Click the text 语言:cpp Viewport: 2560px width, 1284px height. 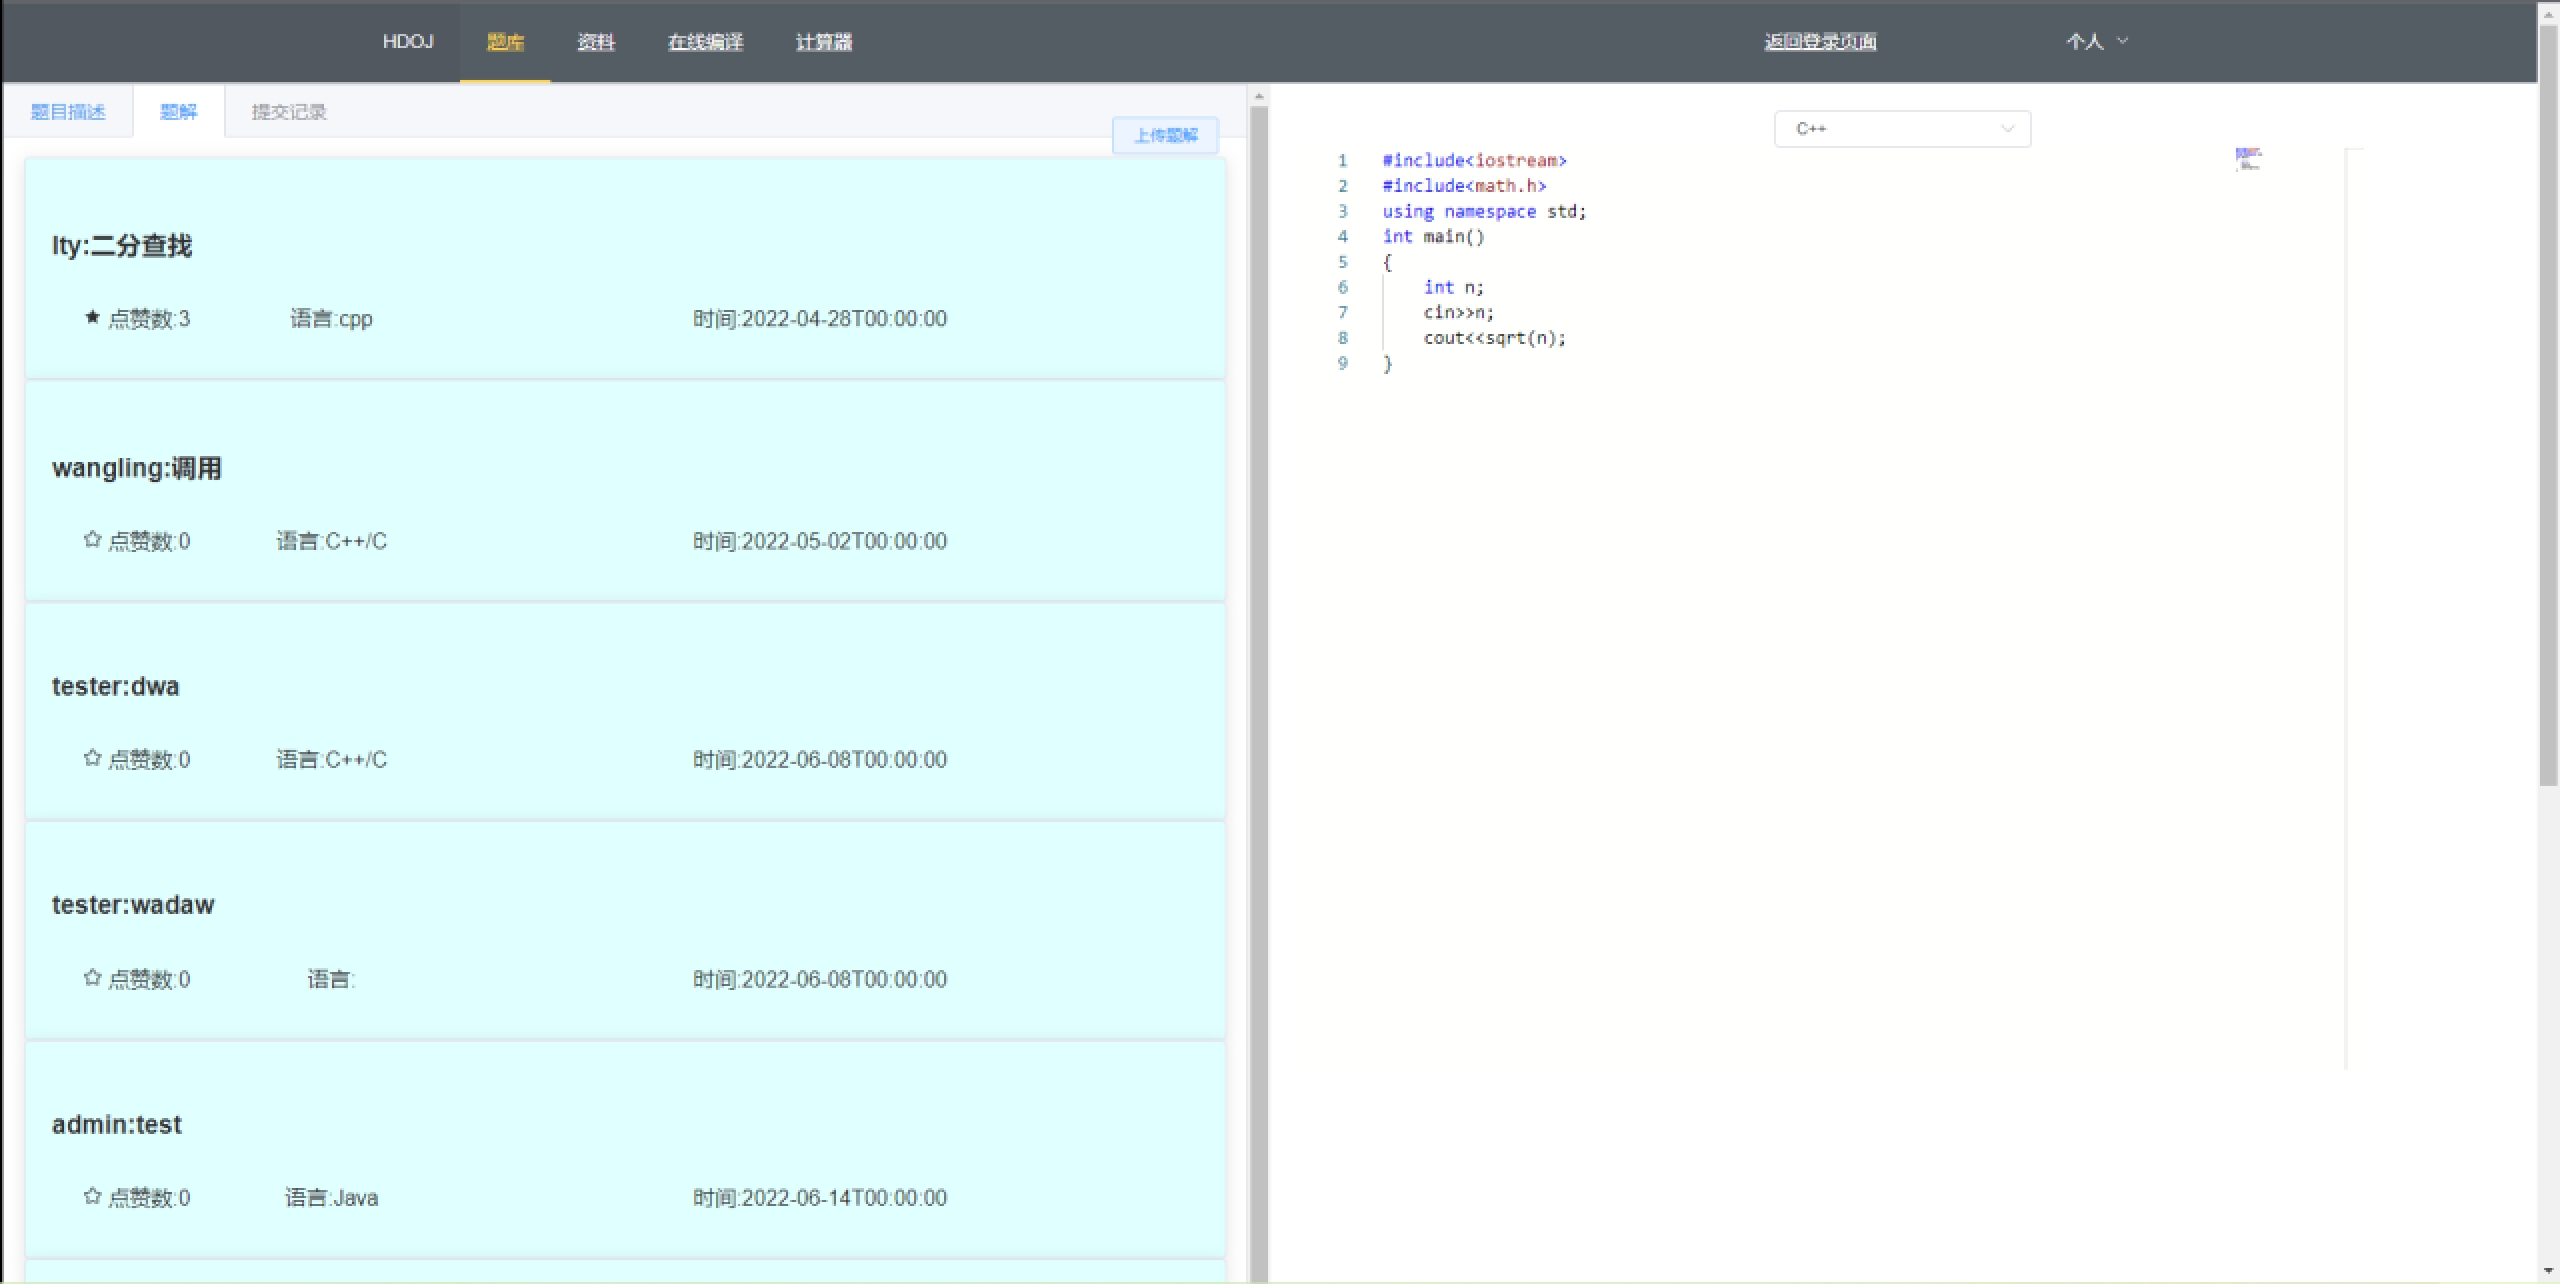tap(331, 319)
